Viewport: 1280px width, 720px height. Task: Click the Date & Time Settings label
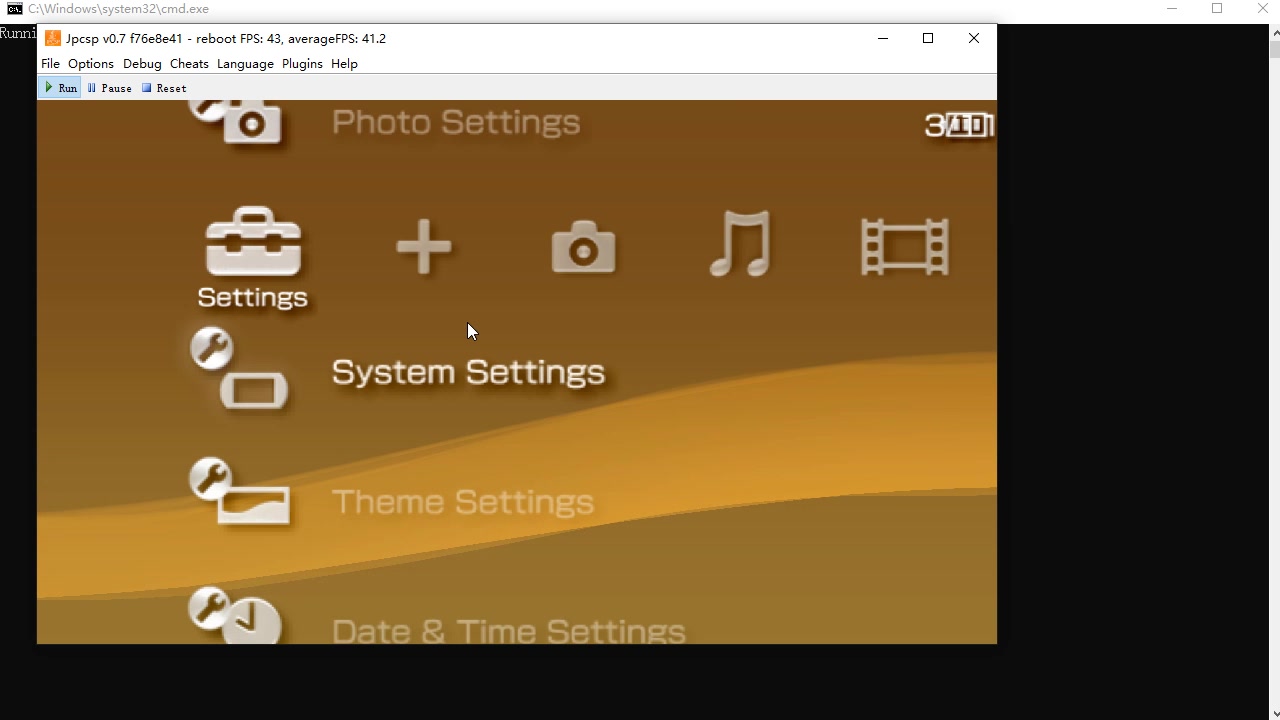coord(509,631)
